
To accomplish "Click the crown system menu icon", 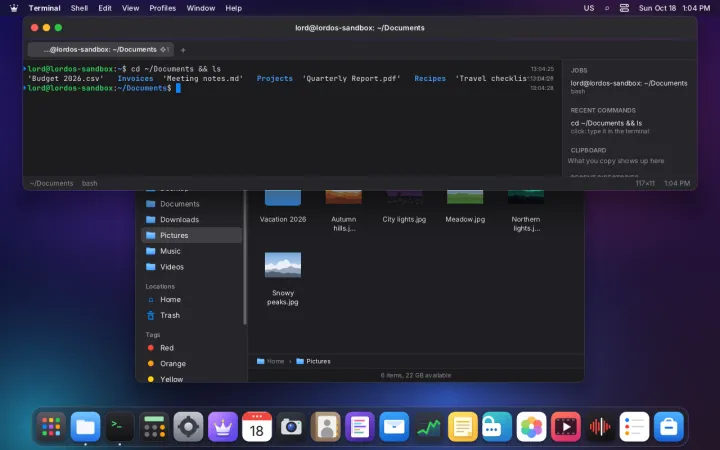I will (14, 8).
